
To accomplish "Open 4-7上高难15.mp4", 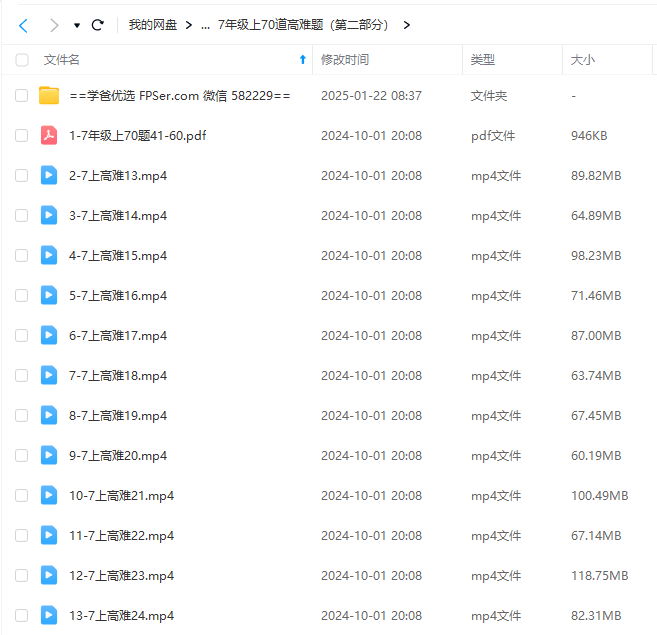I will coord(118,256).
